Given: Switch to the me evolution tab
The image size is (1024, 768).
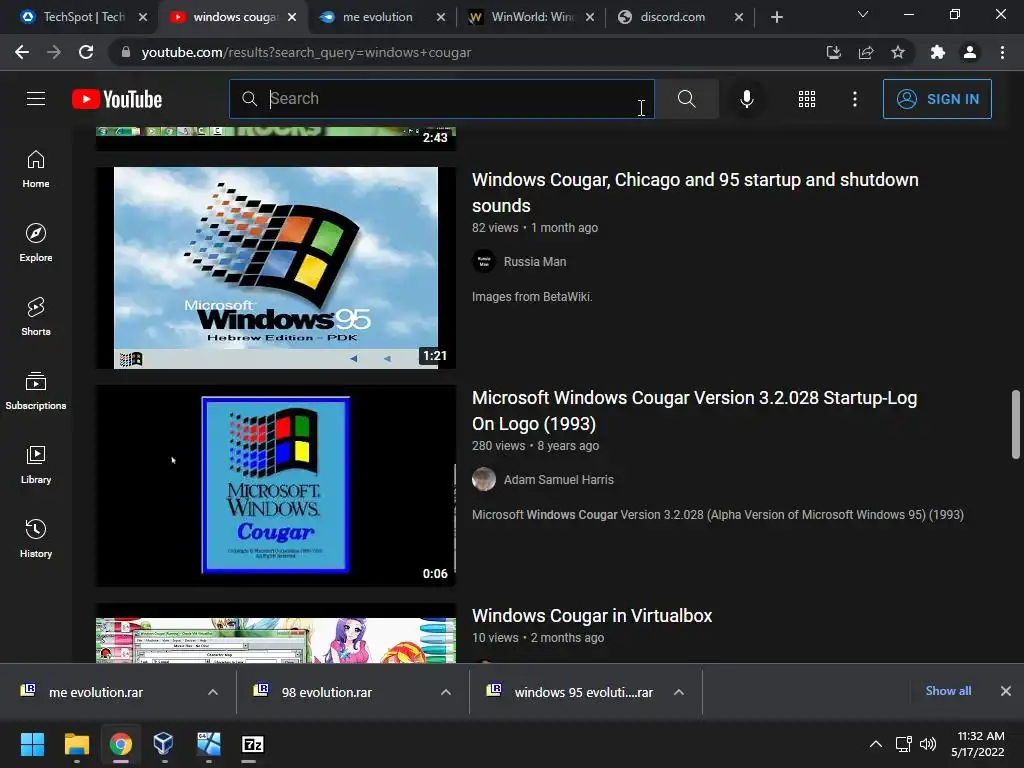Looking at the screenshot, I should (x=377, y=17).
